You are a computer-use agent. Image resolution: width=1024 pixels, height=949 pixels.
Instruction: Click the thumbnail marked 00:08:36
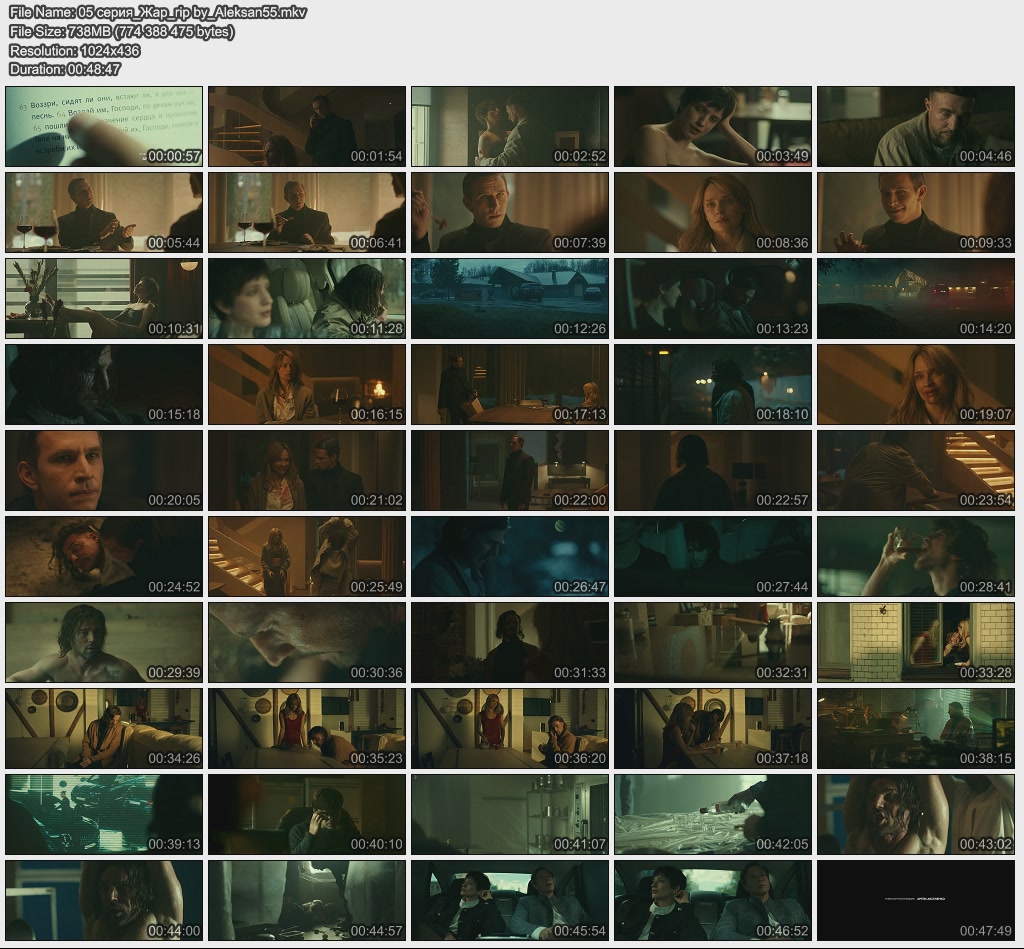[x=713, y=212]
